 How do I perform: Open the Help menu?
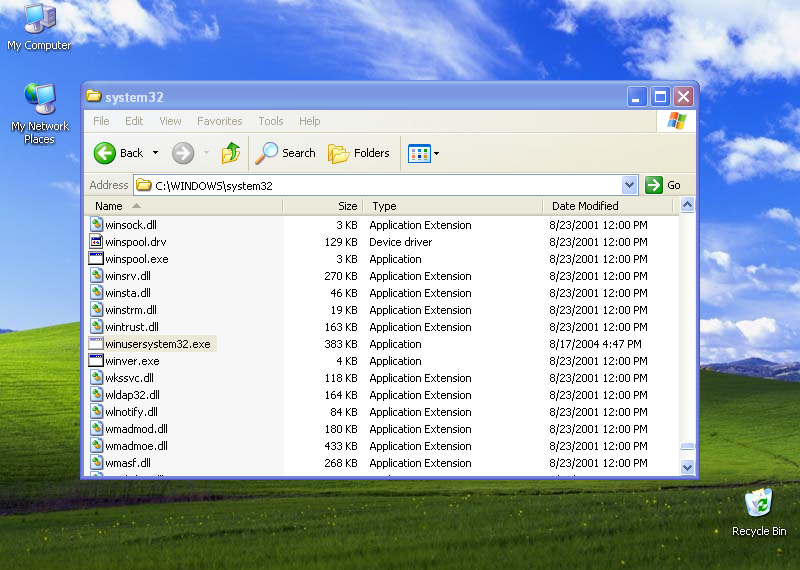coord(310,121)
